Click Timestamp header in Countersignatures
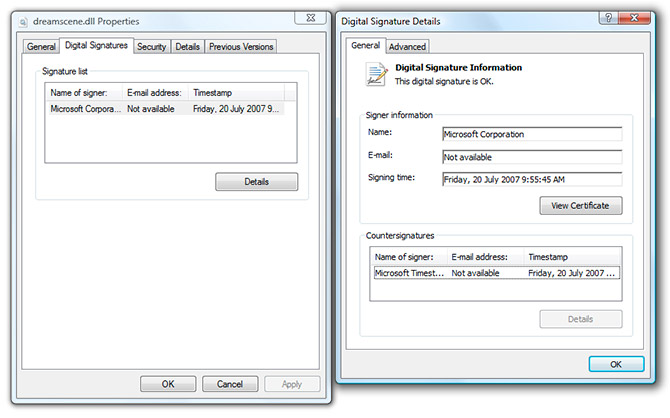This screenshot has width=670, height=418. [x=572, y=257]
